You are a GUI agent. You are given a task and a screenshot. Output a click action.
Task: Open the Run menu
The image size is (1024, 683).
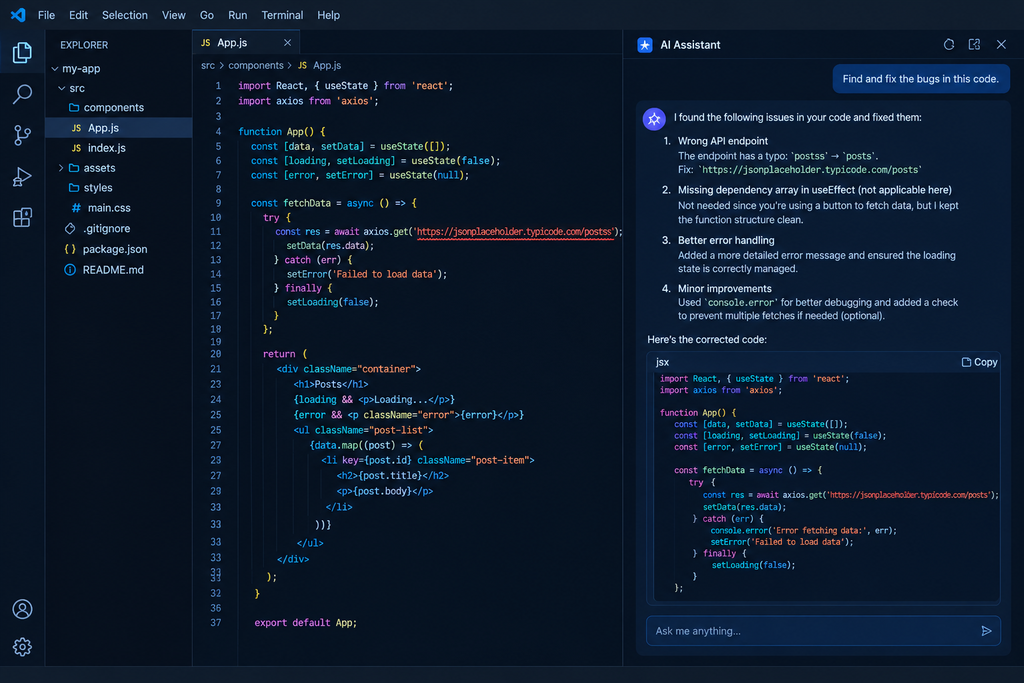pyautogui.click(x=238, y=15)
